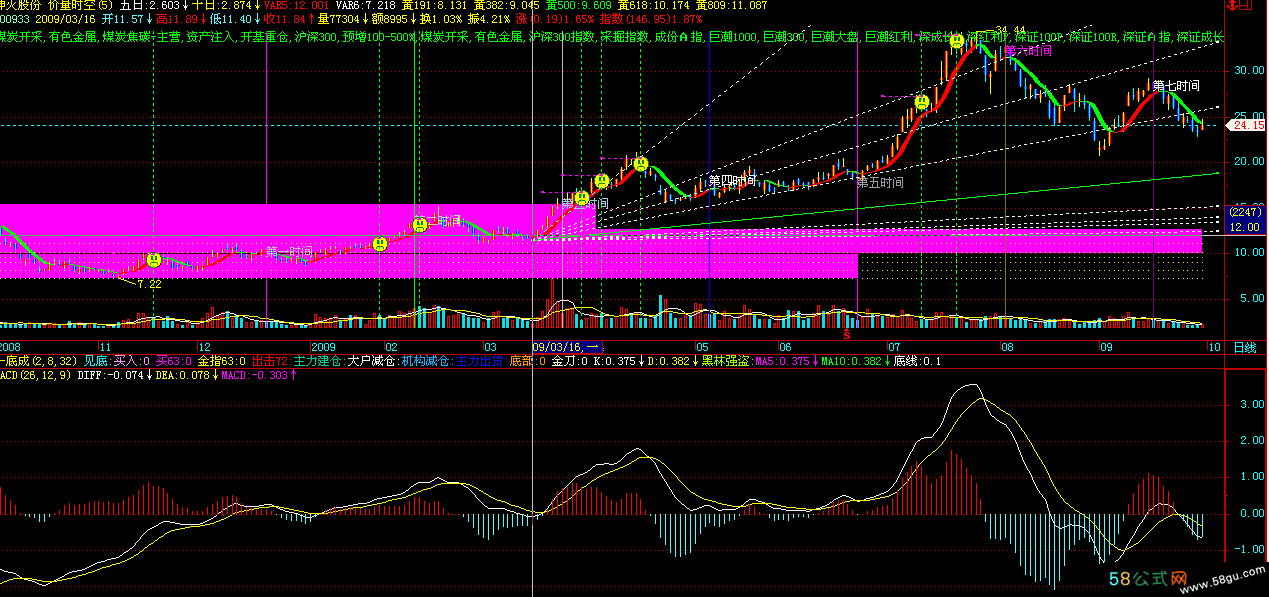Click the 3.00 value on the MACD axis
Image resolution: width=1269 pixels, height=597 pixels.
coord(1251,405)
